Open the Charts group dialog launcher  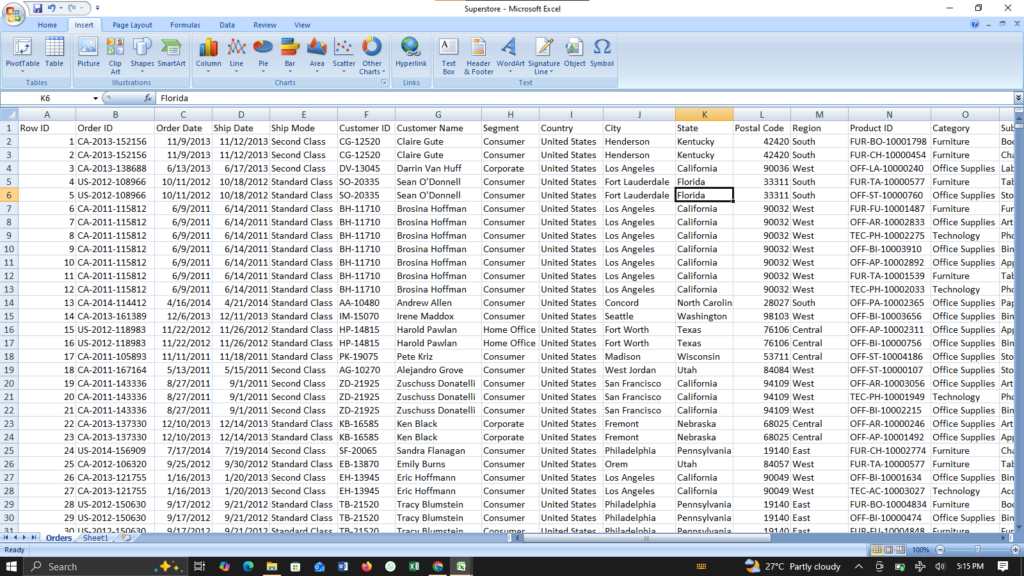[383, 83]
